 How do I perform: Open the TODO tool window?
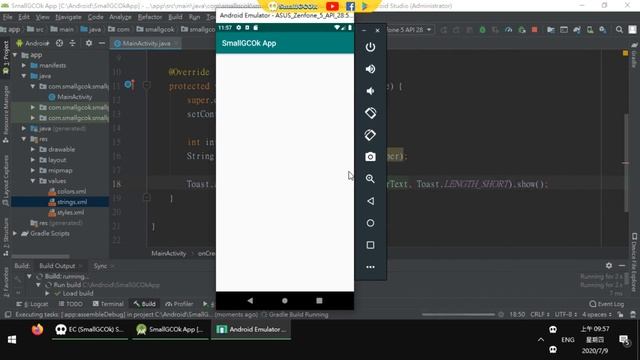click(x=71, y=304)
